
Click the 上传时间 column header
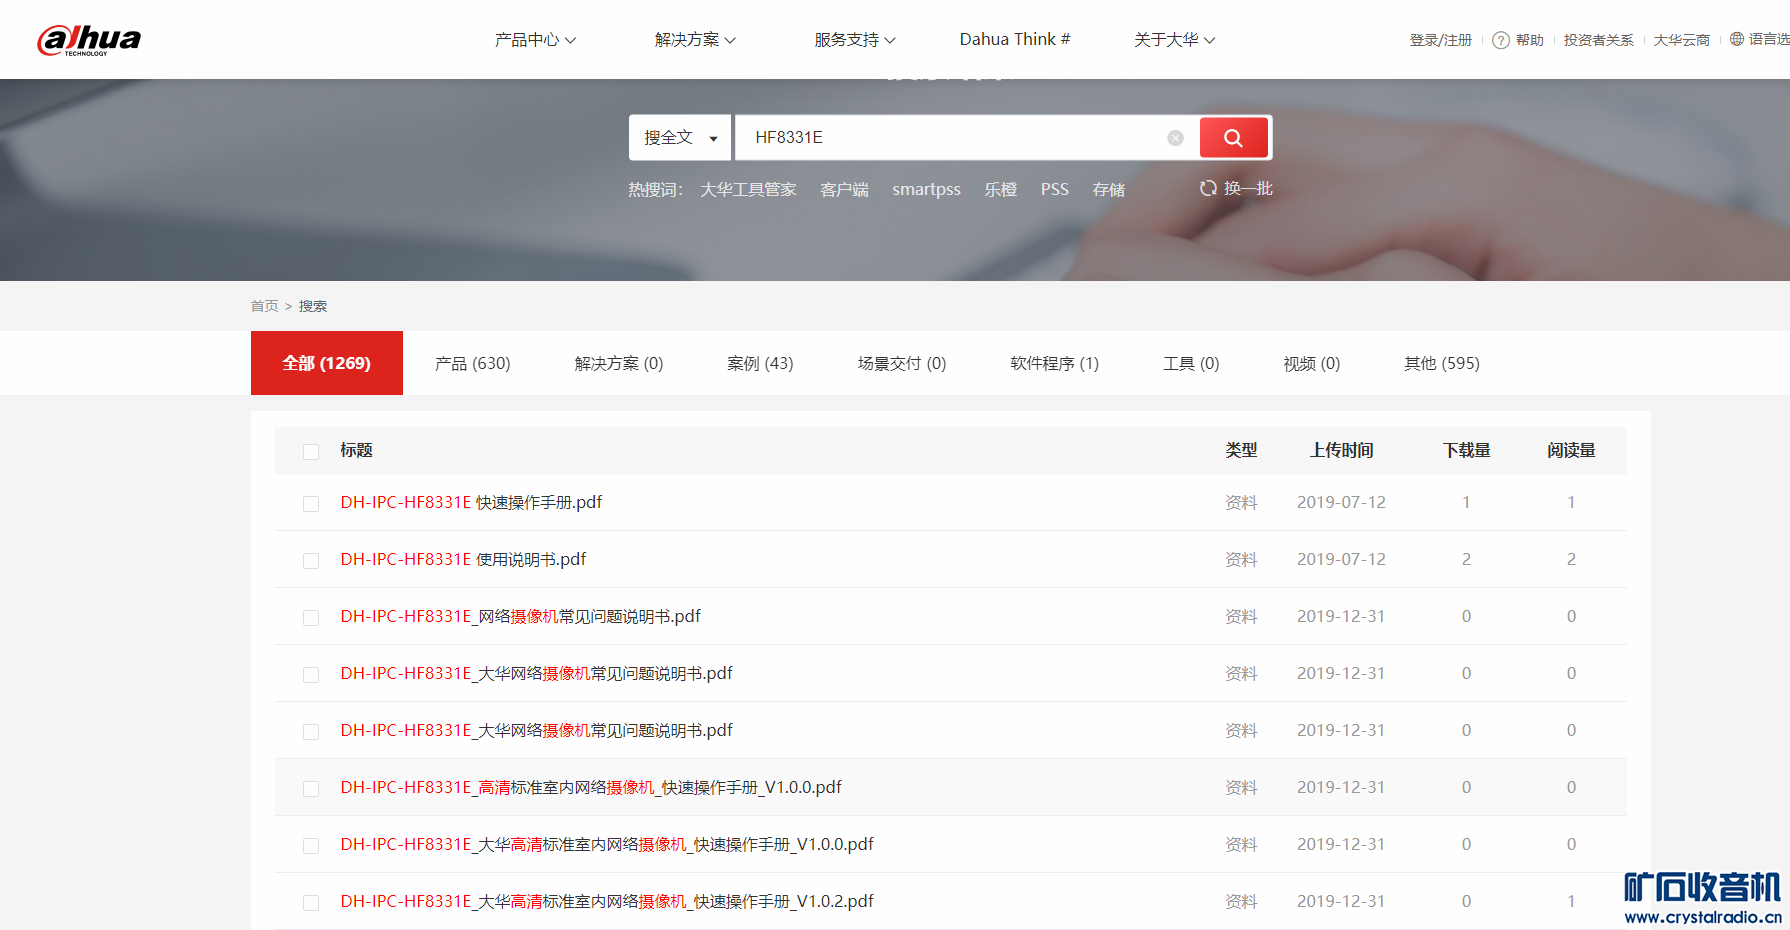point(1342,450)
